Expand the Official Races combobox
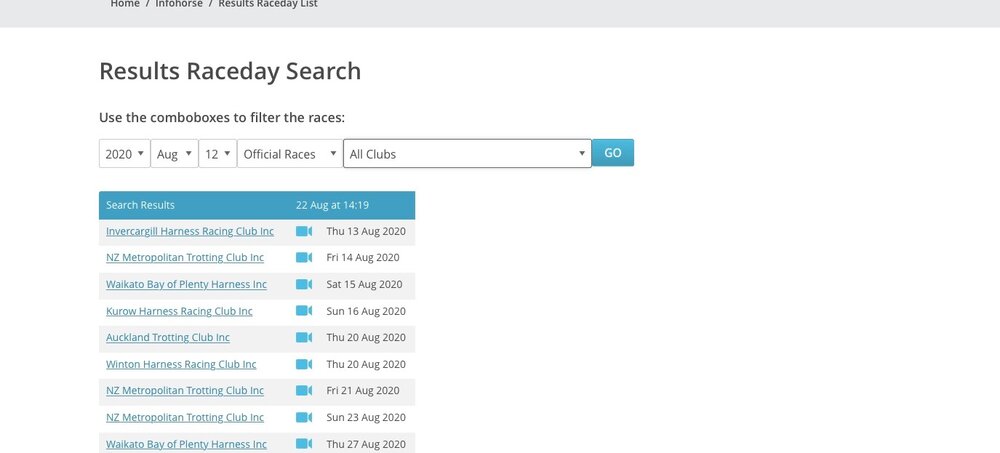Viewport: 1000px width, 453px height. tap(290, 154)
